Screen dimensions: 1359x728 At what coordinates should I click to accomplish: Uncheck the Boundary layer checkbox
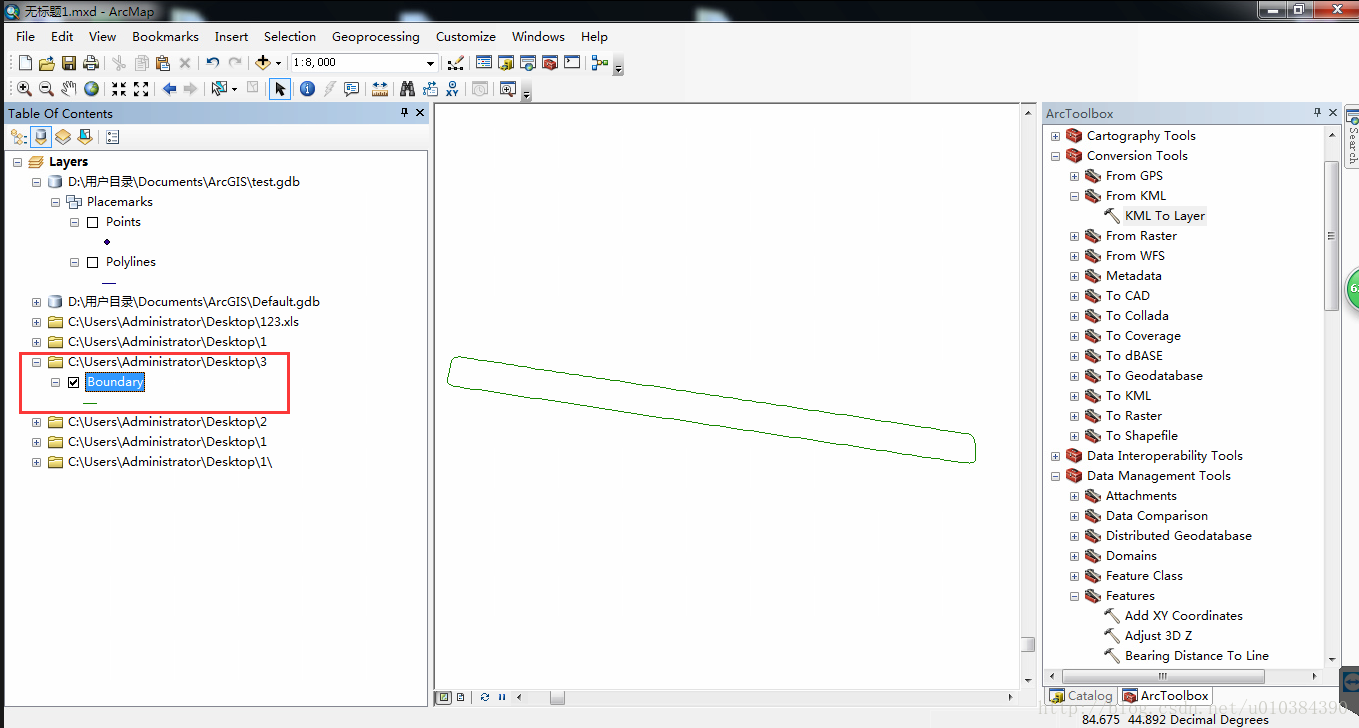coord(74,382)
